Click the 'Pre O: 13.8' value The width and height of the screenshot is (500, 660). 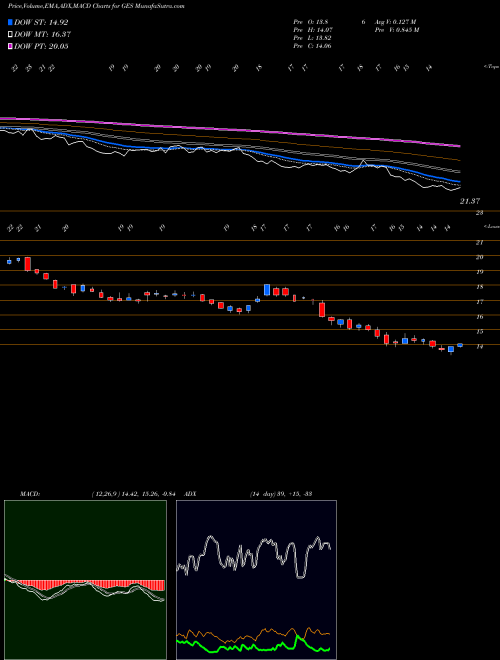pos(311,22)
